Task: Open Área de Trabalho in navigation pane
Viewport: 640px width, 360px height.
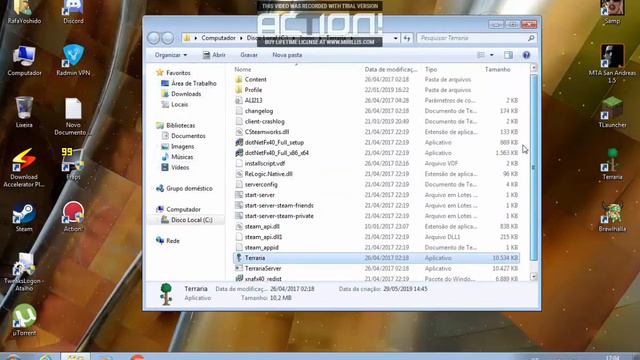Action: click(189, 83)
